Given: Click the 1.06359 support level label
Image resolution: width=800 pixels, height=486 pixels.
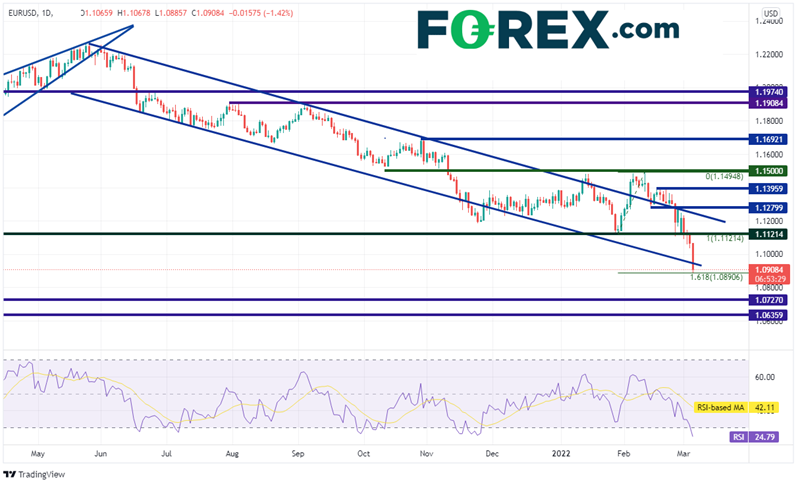Looking at the screenshot, I should [x=768, y=315].
